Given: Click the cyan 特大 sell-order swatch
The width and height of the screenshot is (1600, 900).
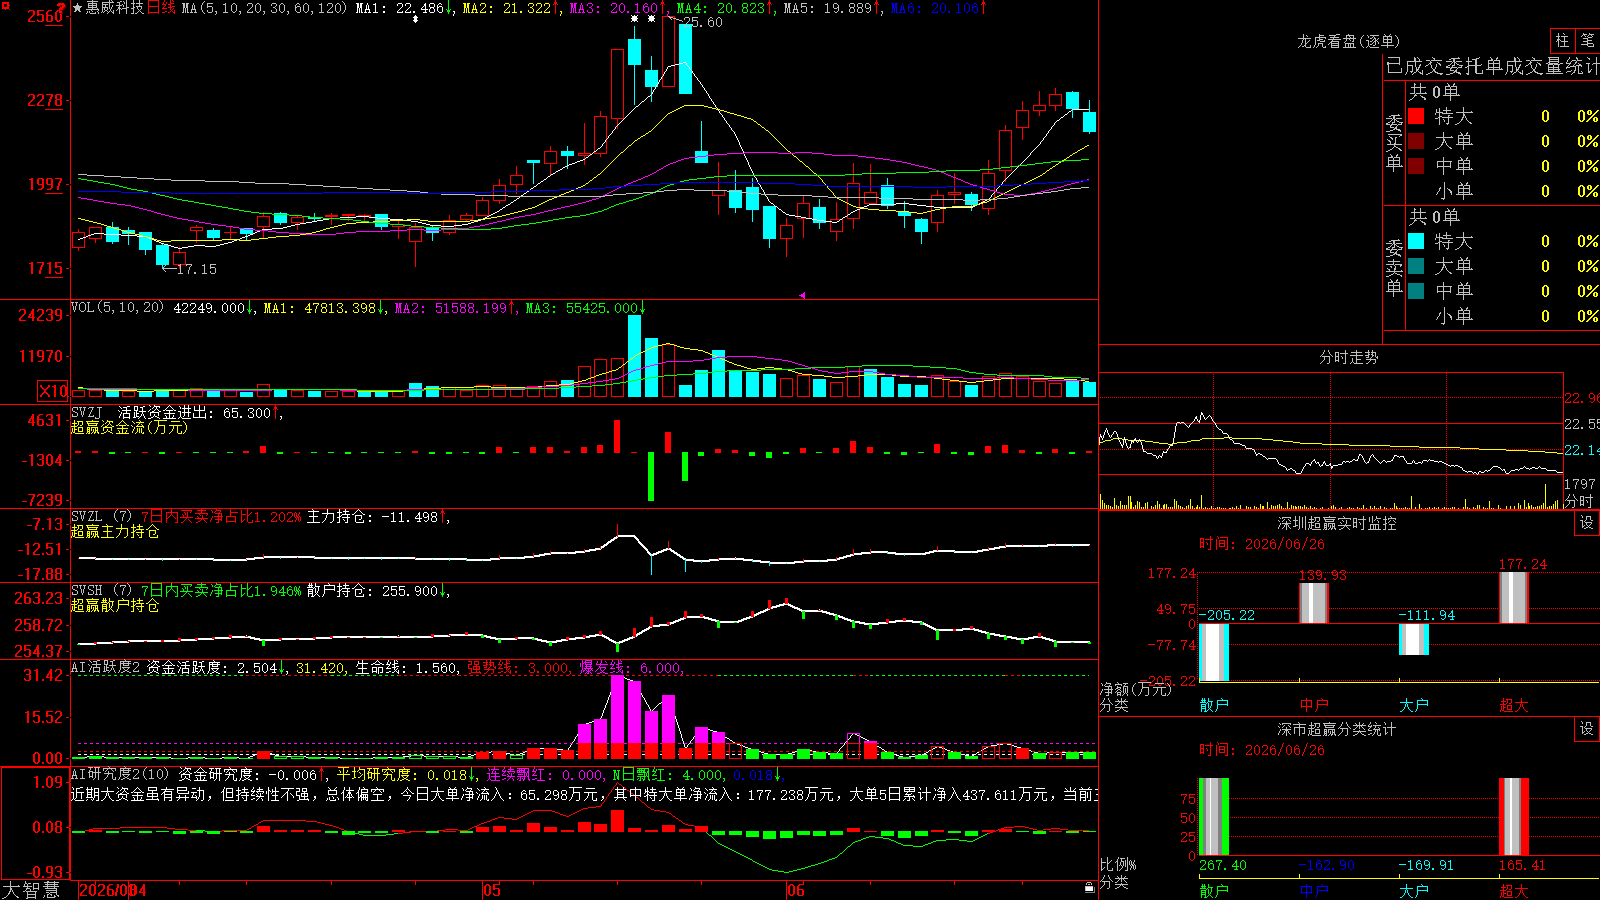Looking at the screenshot, I should [1416, 241].
